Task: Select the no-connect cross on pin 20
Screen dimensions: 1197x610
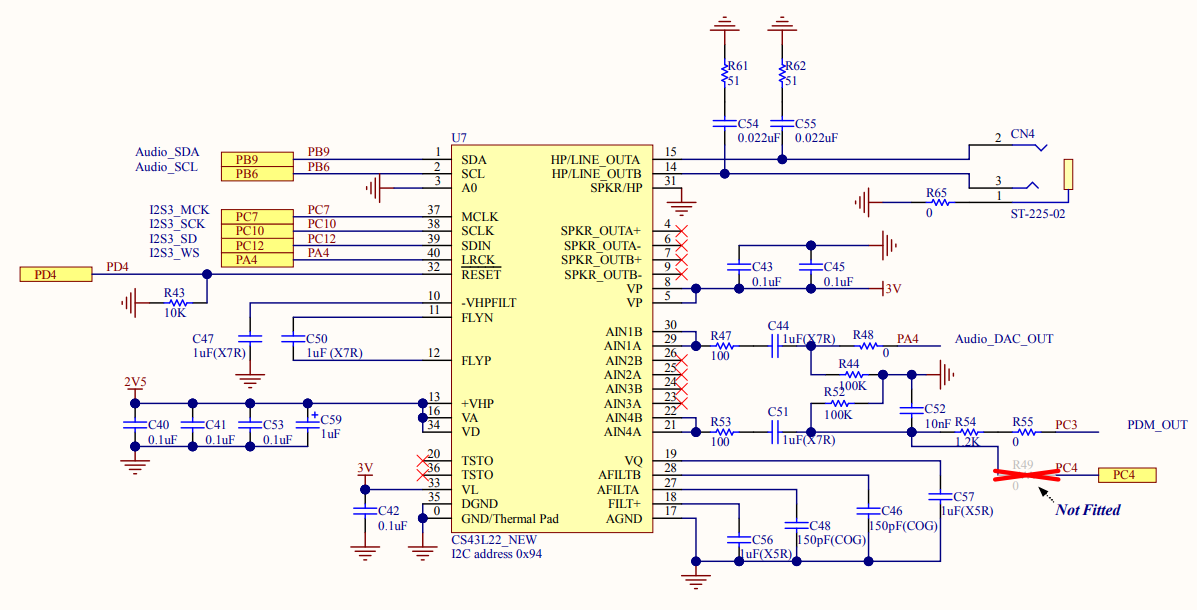Action: [422, 461]
